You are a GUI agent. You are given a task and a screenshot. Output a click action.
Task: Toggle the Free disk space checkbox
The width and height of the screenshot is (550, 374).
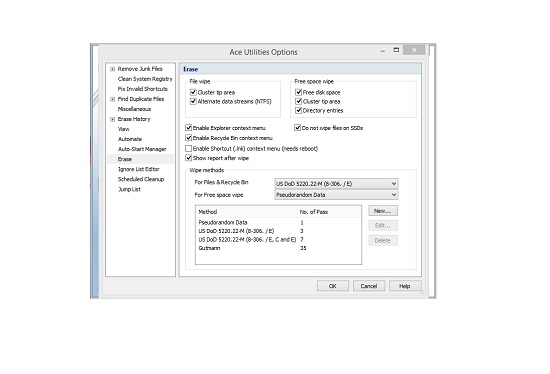pyautogui.click(x=299, y=92)
